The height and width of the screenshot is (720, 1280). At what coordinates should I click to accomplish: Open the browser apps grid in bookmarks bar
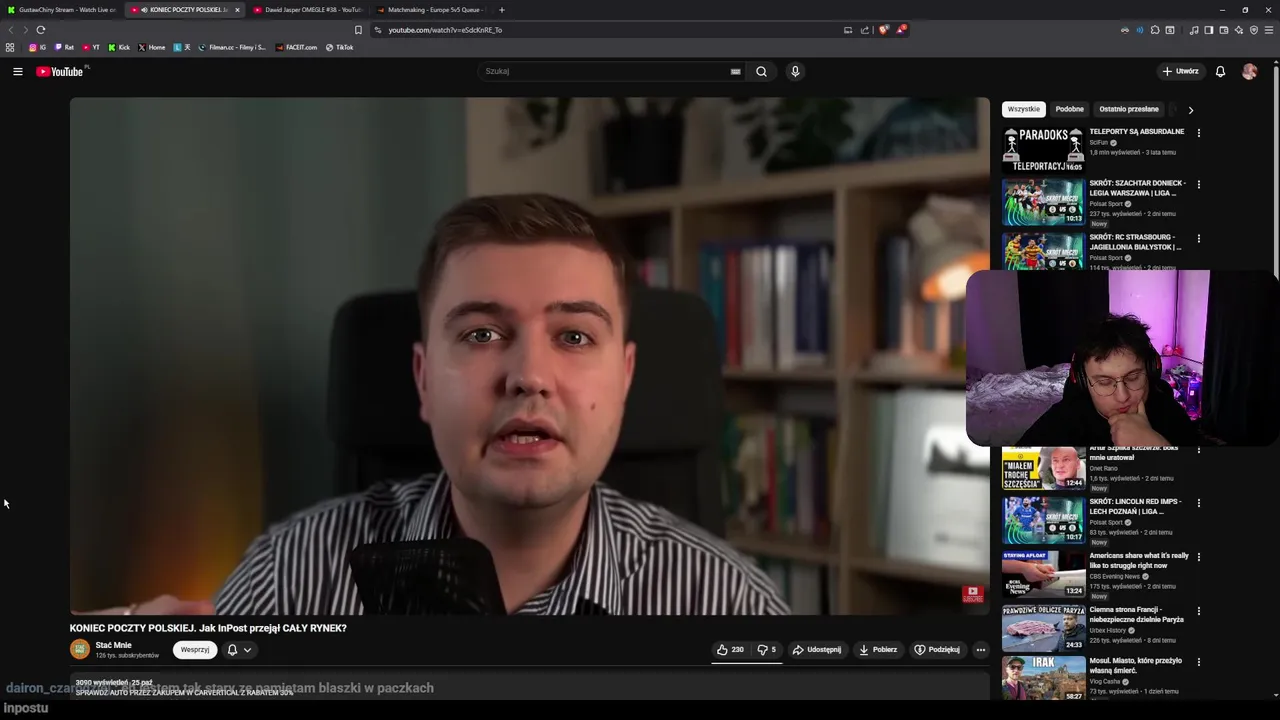point(10,47)
